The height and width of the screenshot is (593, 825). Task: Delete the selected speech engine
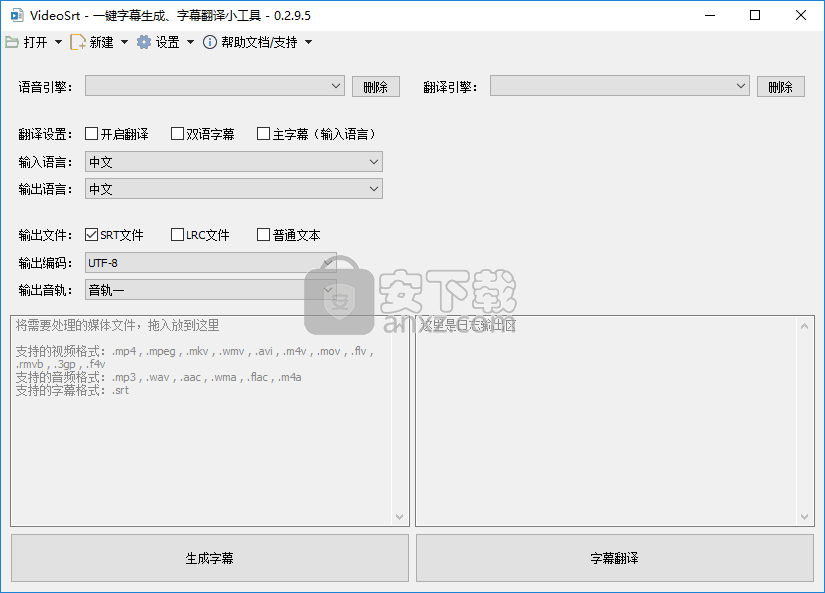pos(376,87)
